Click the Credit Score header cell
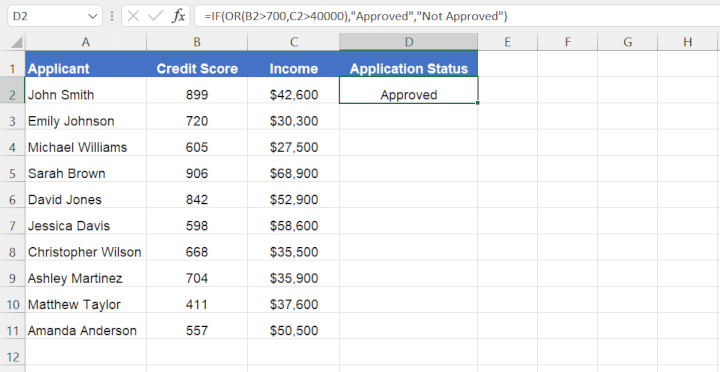The height and width of the screenshot is (372, 720). (x=197, y=68)
